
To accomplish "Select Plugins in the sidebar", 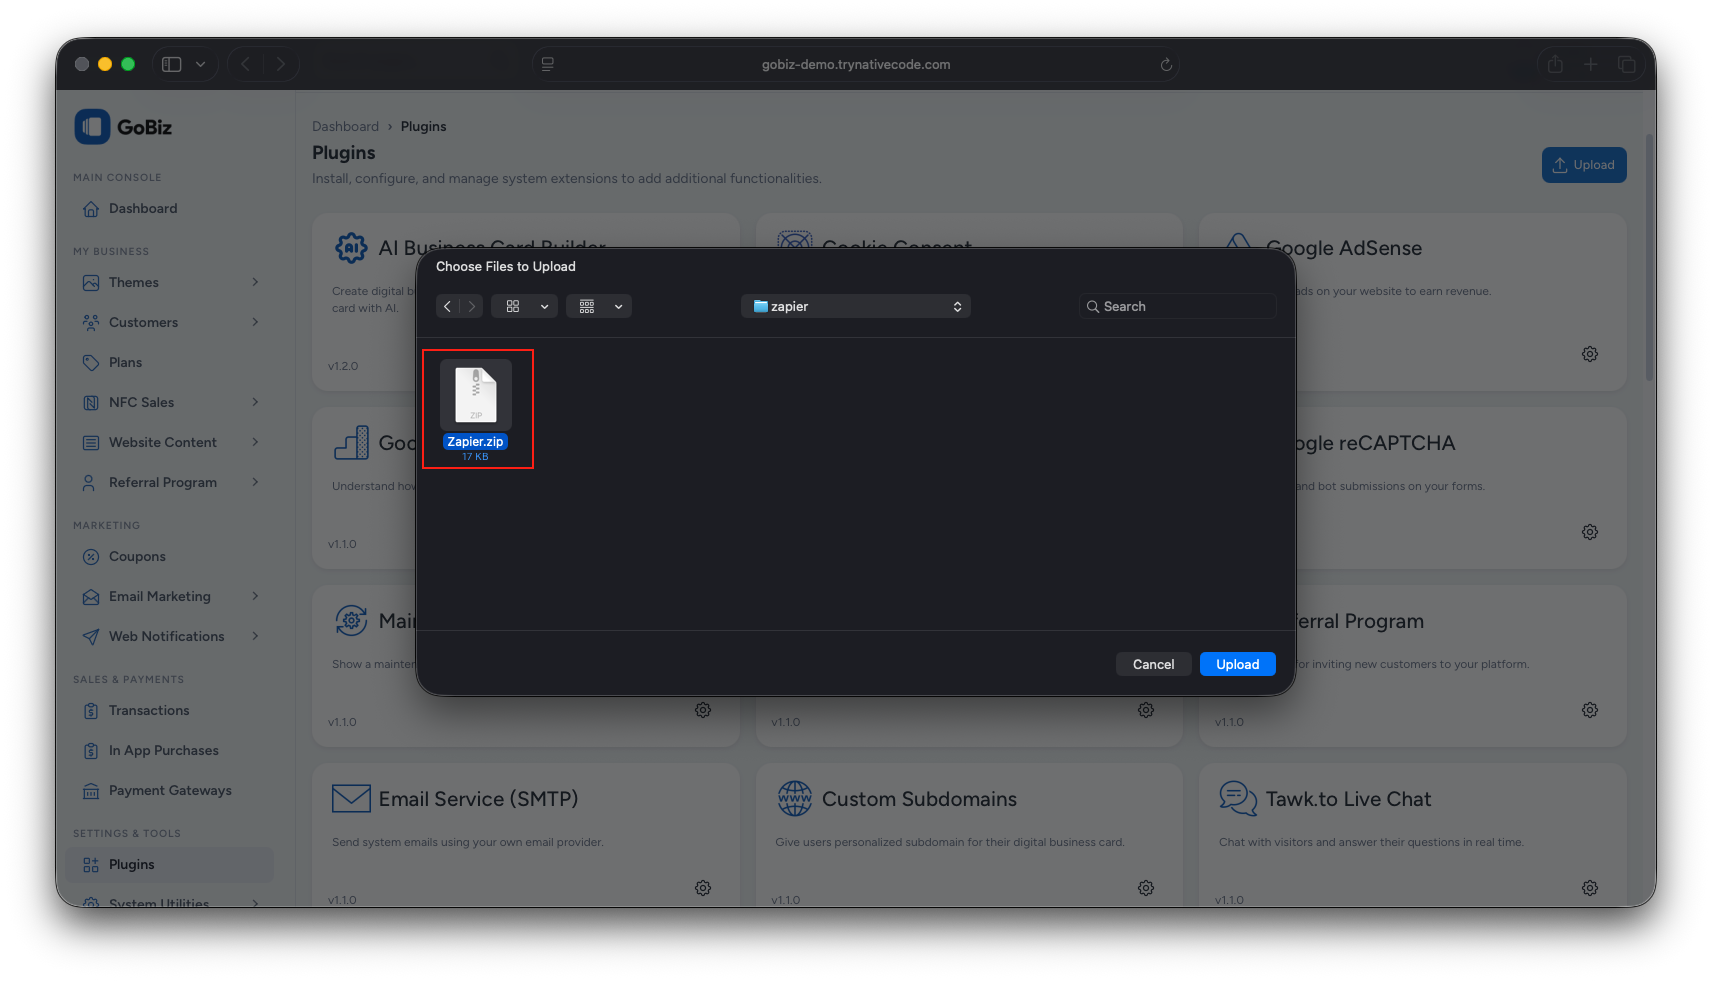I will tap(170, 864).
